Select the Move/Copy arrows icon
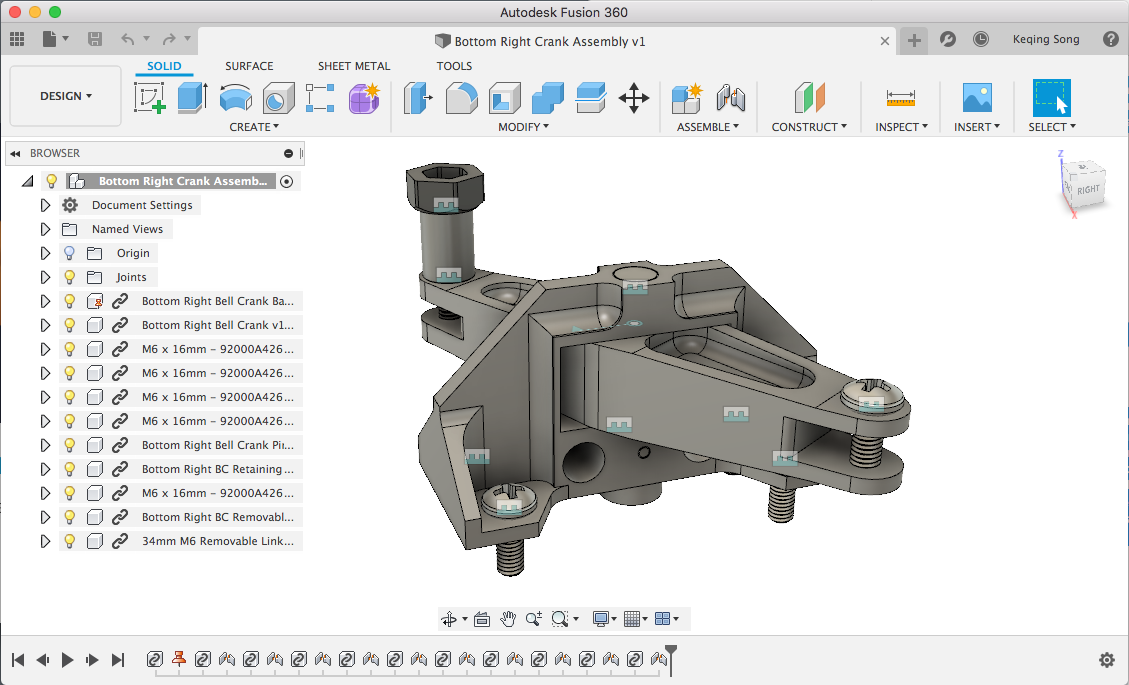Image resolution: width=1129 pixels, height=685 pixels. pos(634,98)
